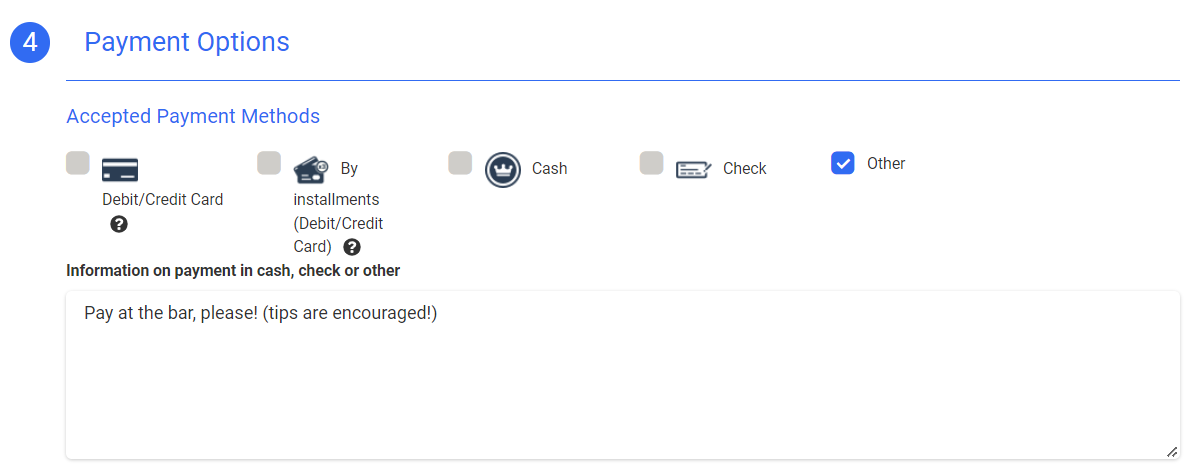The width and height of the screenshot is (1193, 466).
Task: Click the Cash text label
Action: coord(550,169)
